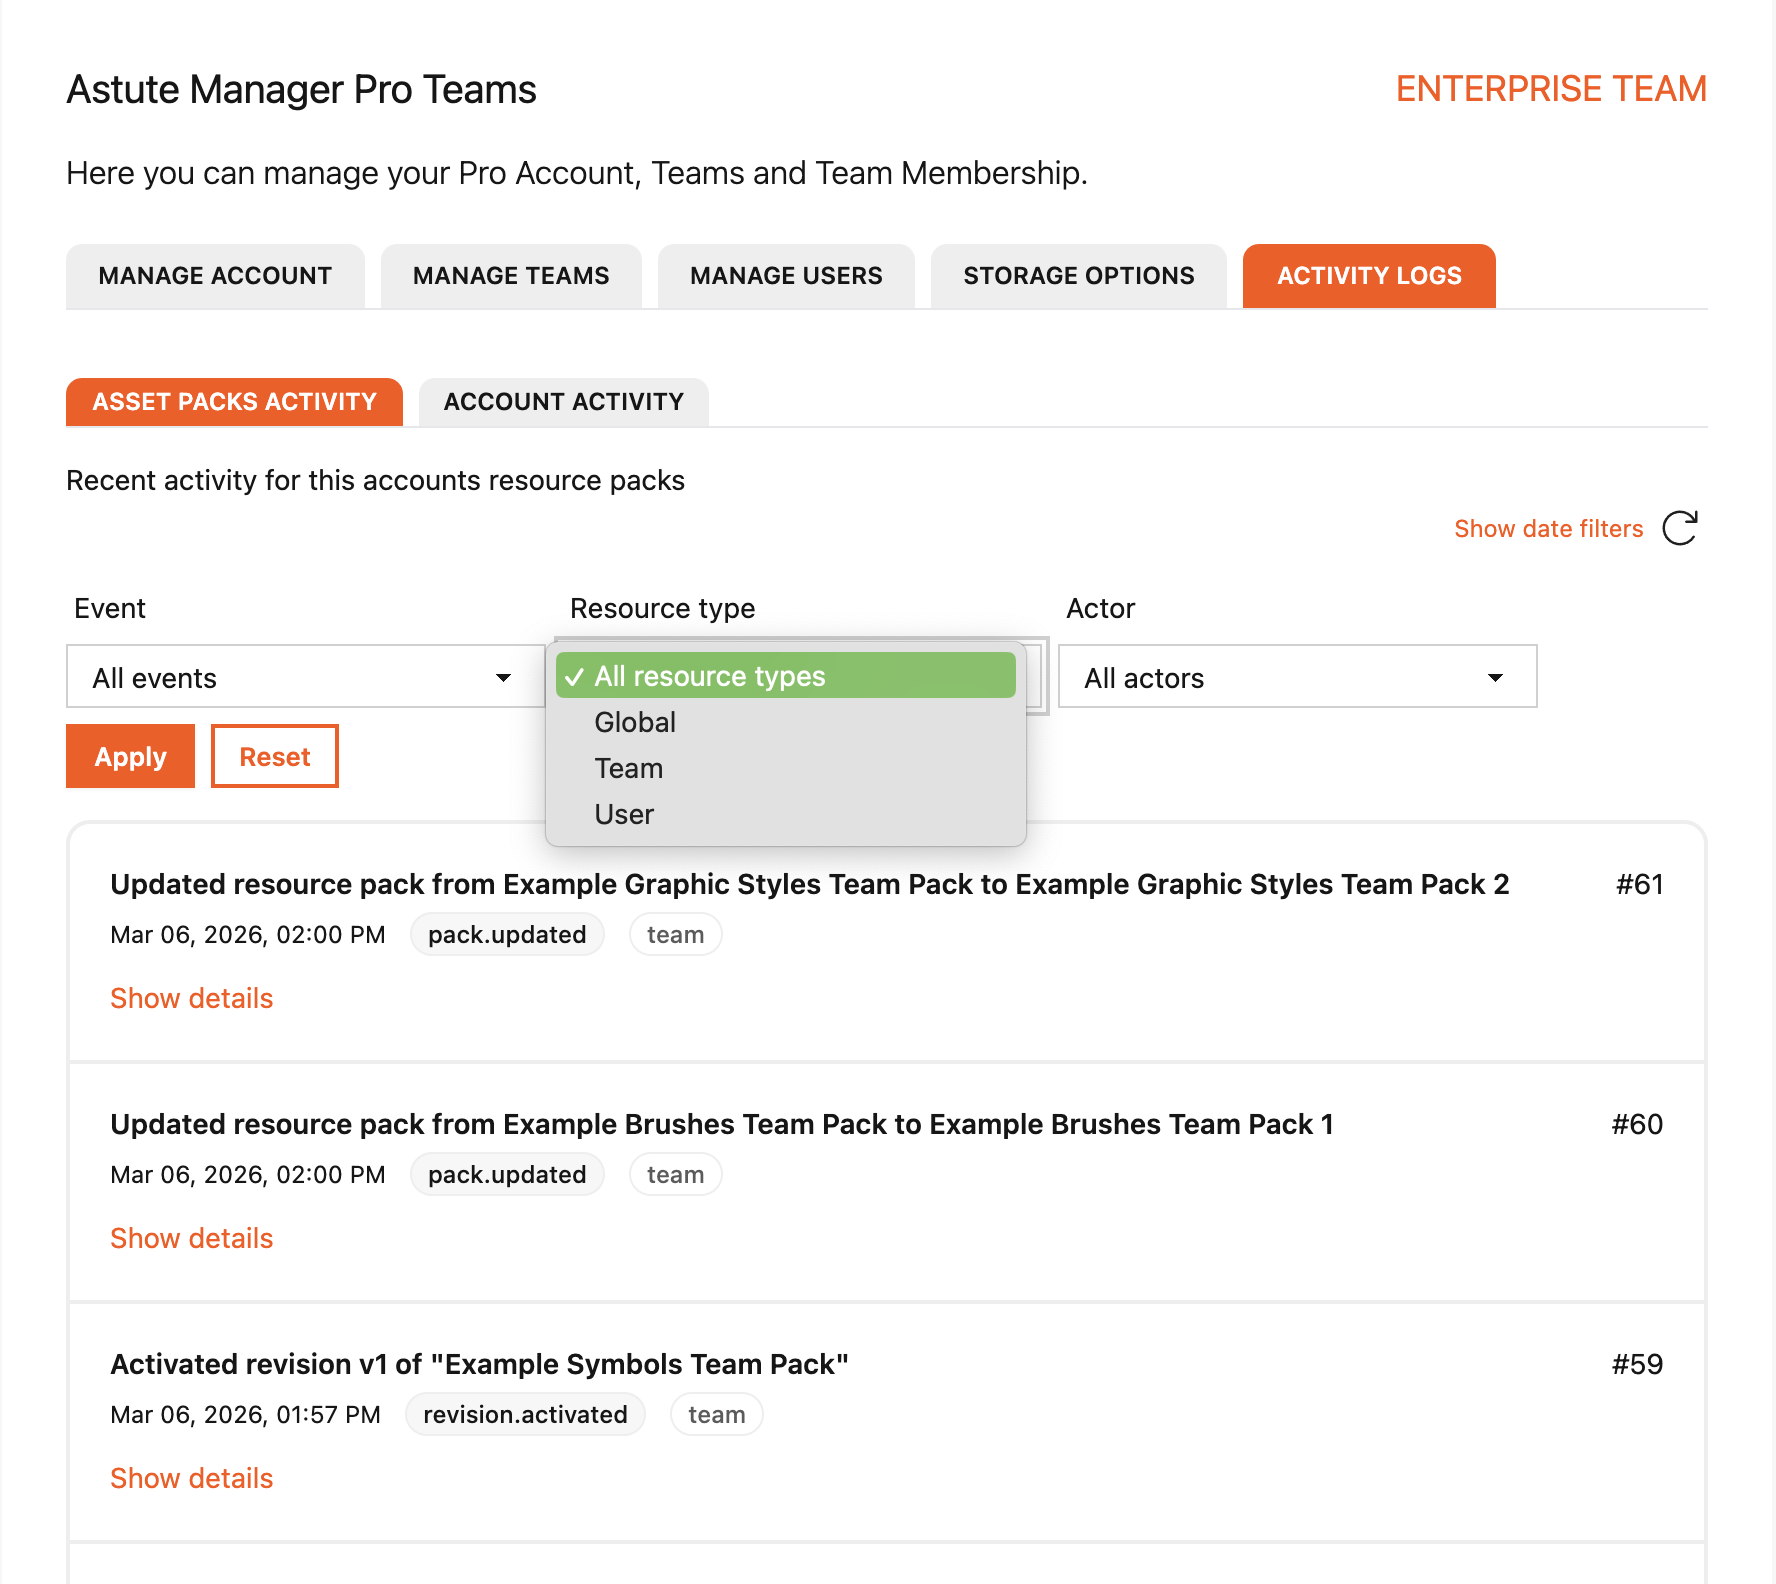Choose Team in resource type list
Viewport: 1776px width, 1584px height.
click(x=628, y=768)
